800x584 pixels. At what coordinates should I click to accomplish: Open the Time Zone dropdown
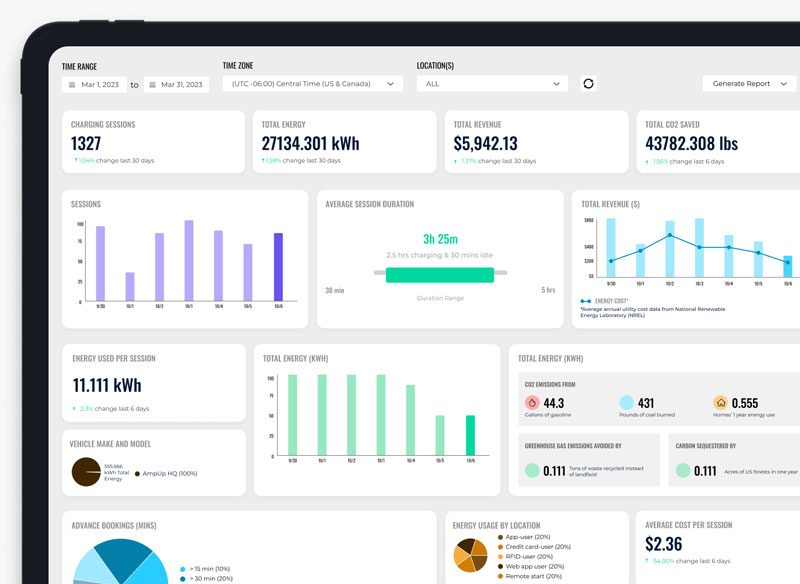(x=313, y=84)
